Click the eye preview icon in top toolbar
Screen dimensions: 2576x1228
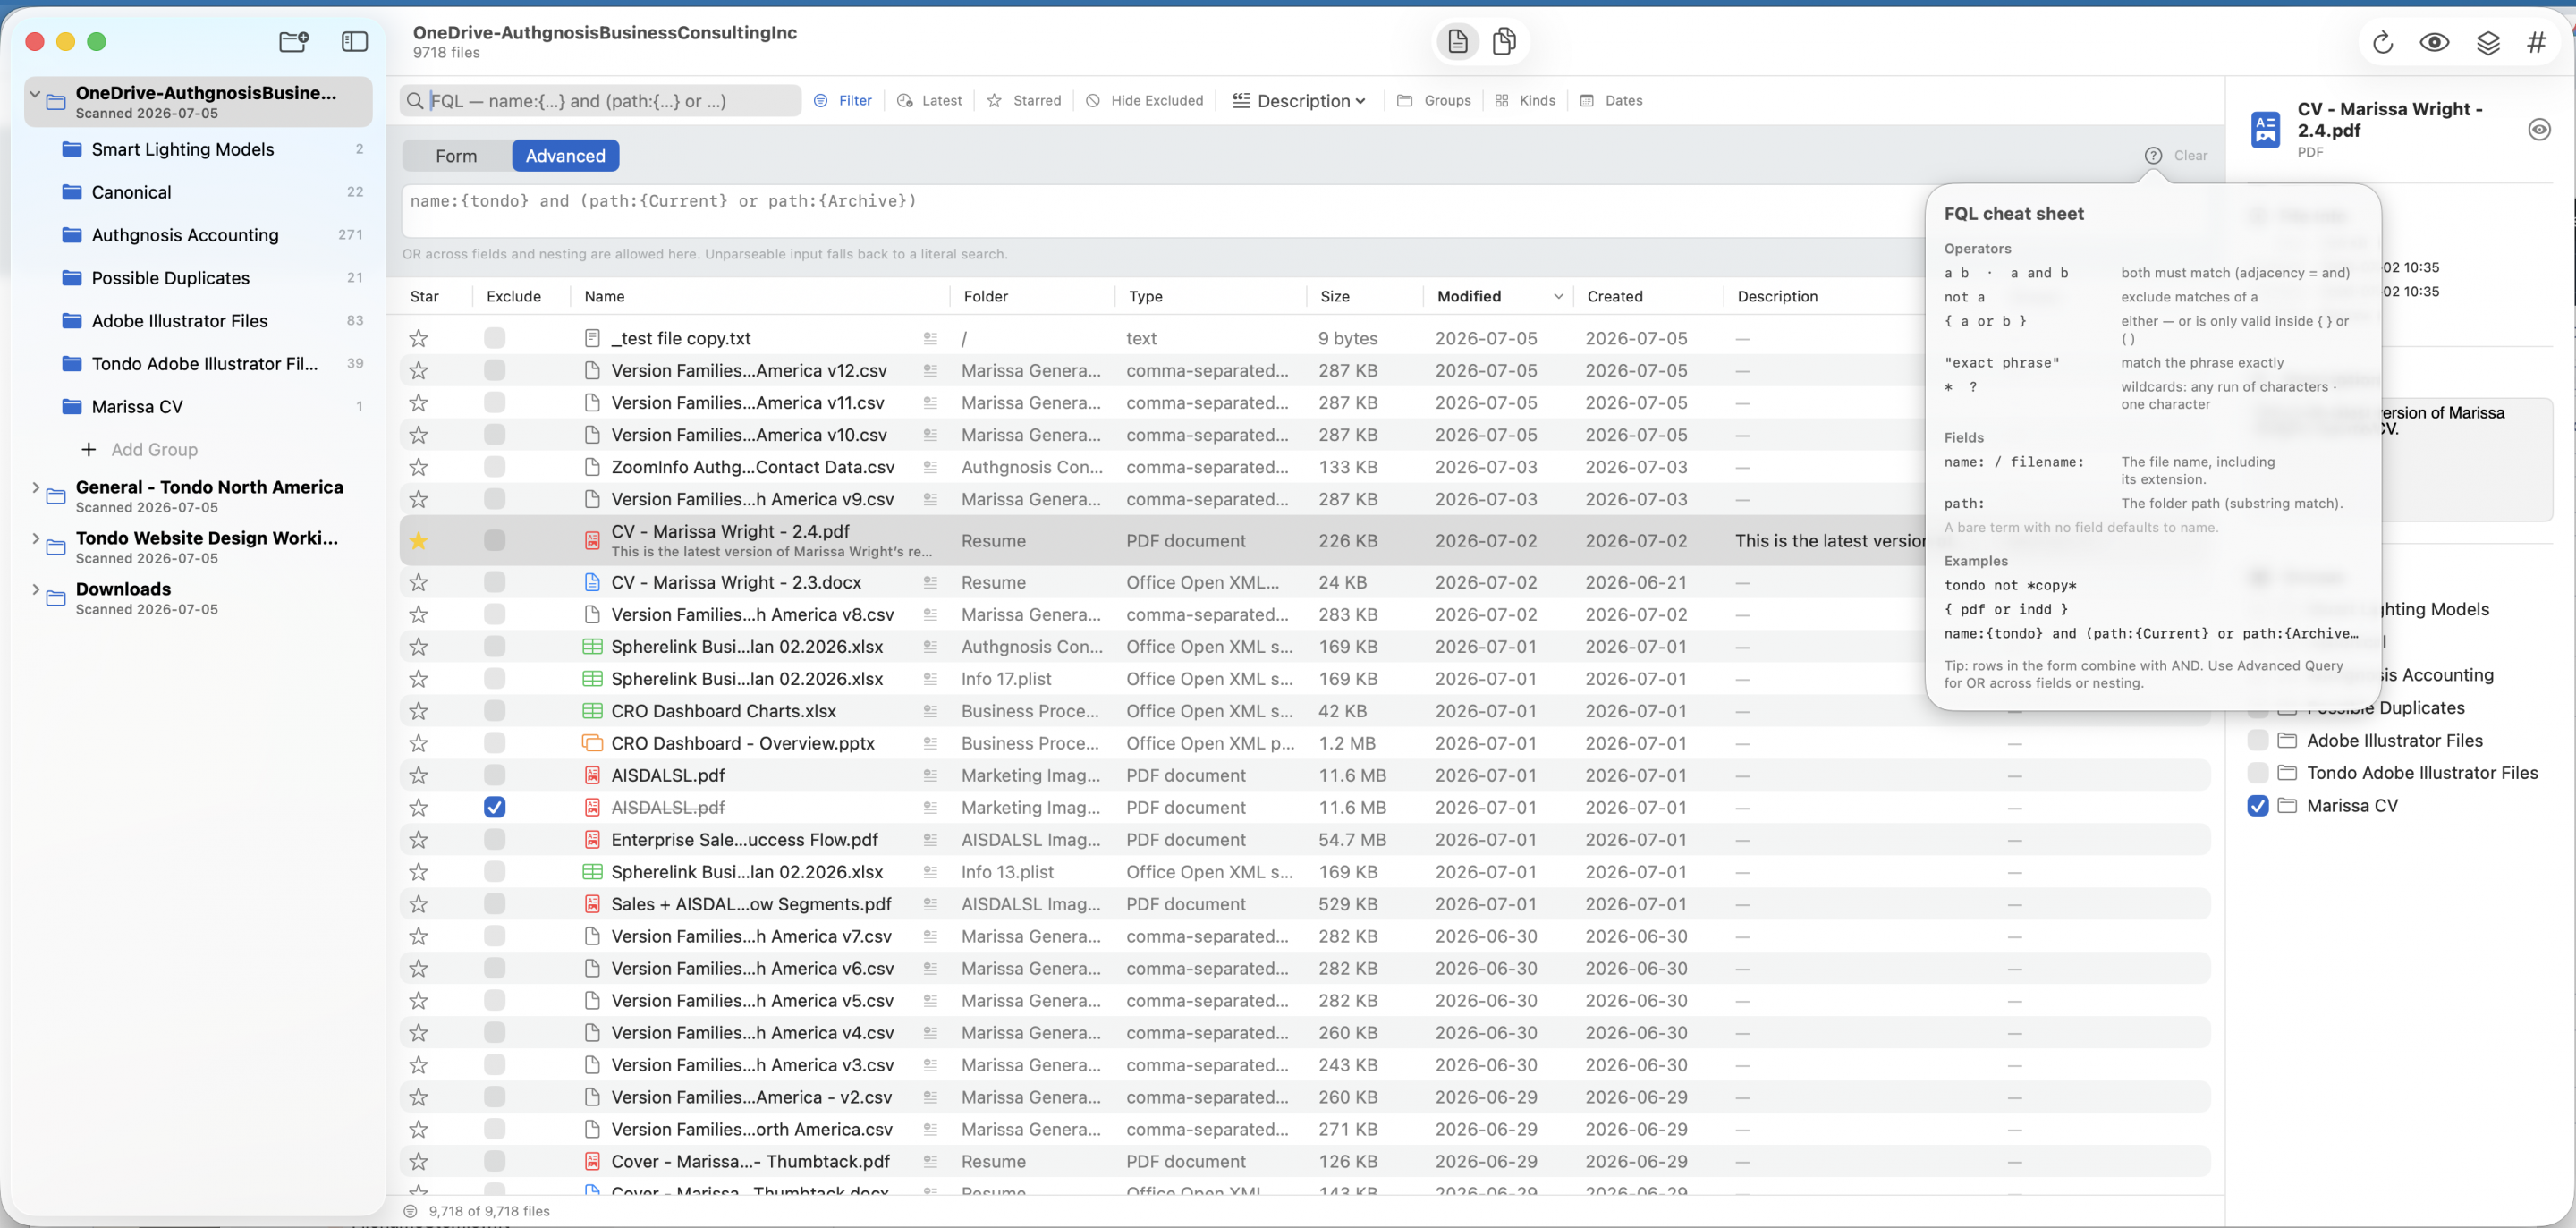(x=2434, y=42)
